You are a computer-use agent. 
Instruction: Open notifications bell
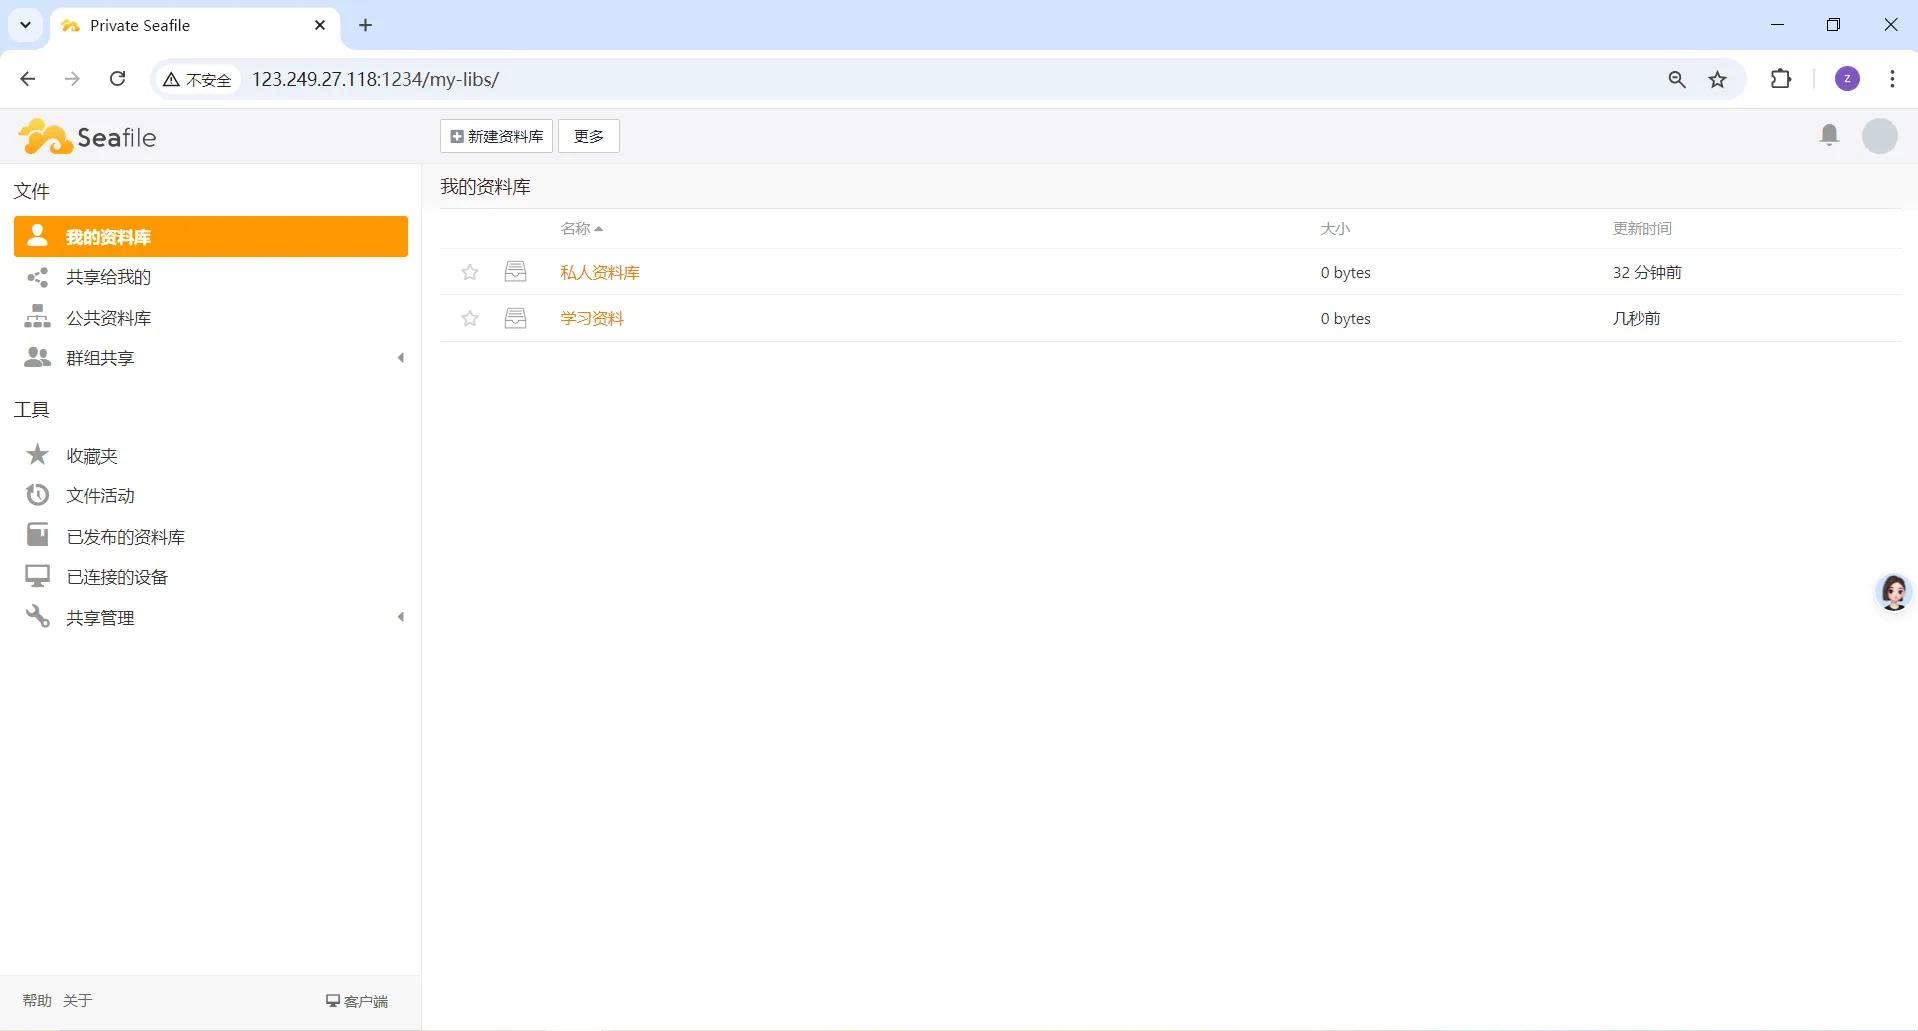pyautogui.click(x=1829, y=135)
